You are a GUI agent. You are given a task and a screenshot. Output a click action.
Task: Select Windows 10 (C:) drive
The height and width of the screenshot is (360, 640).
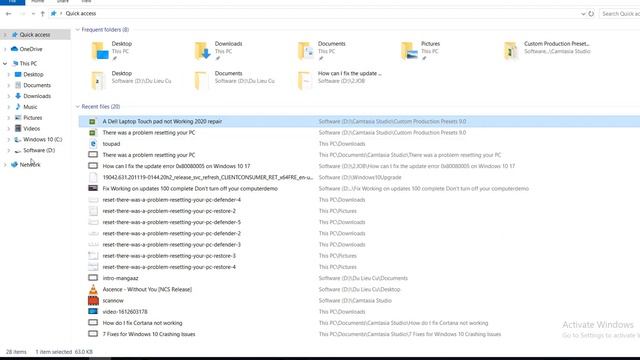42,140
